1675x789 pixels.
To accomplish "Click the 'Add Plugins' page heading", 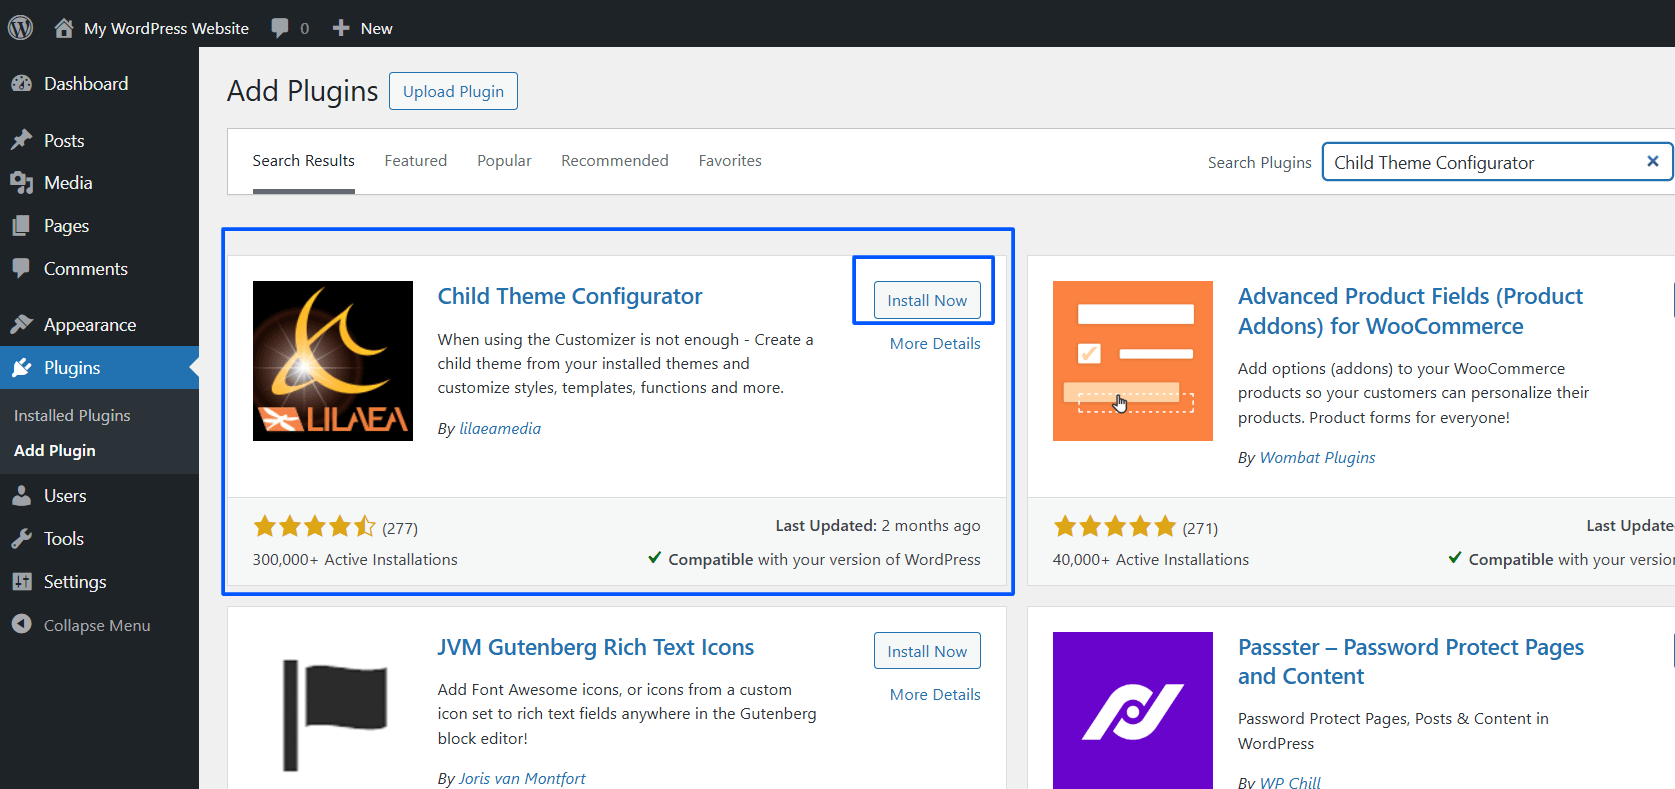I will click(x=302, y=91).
